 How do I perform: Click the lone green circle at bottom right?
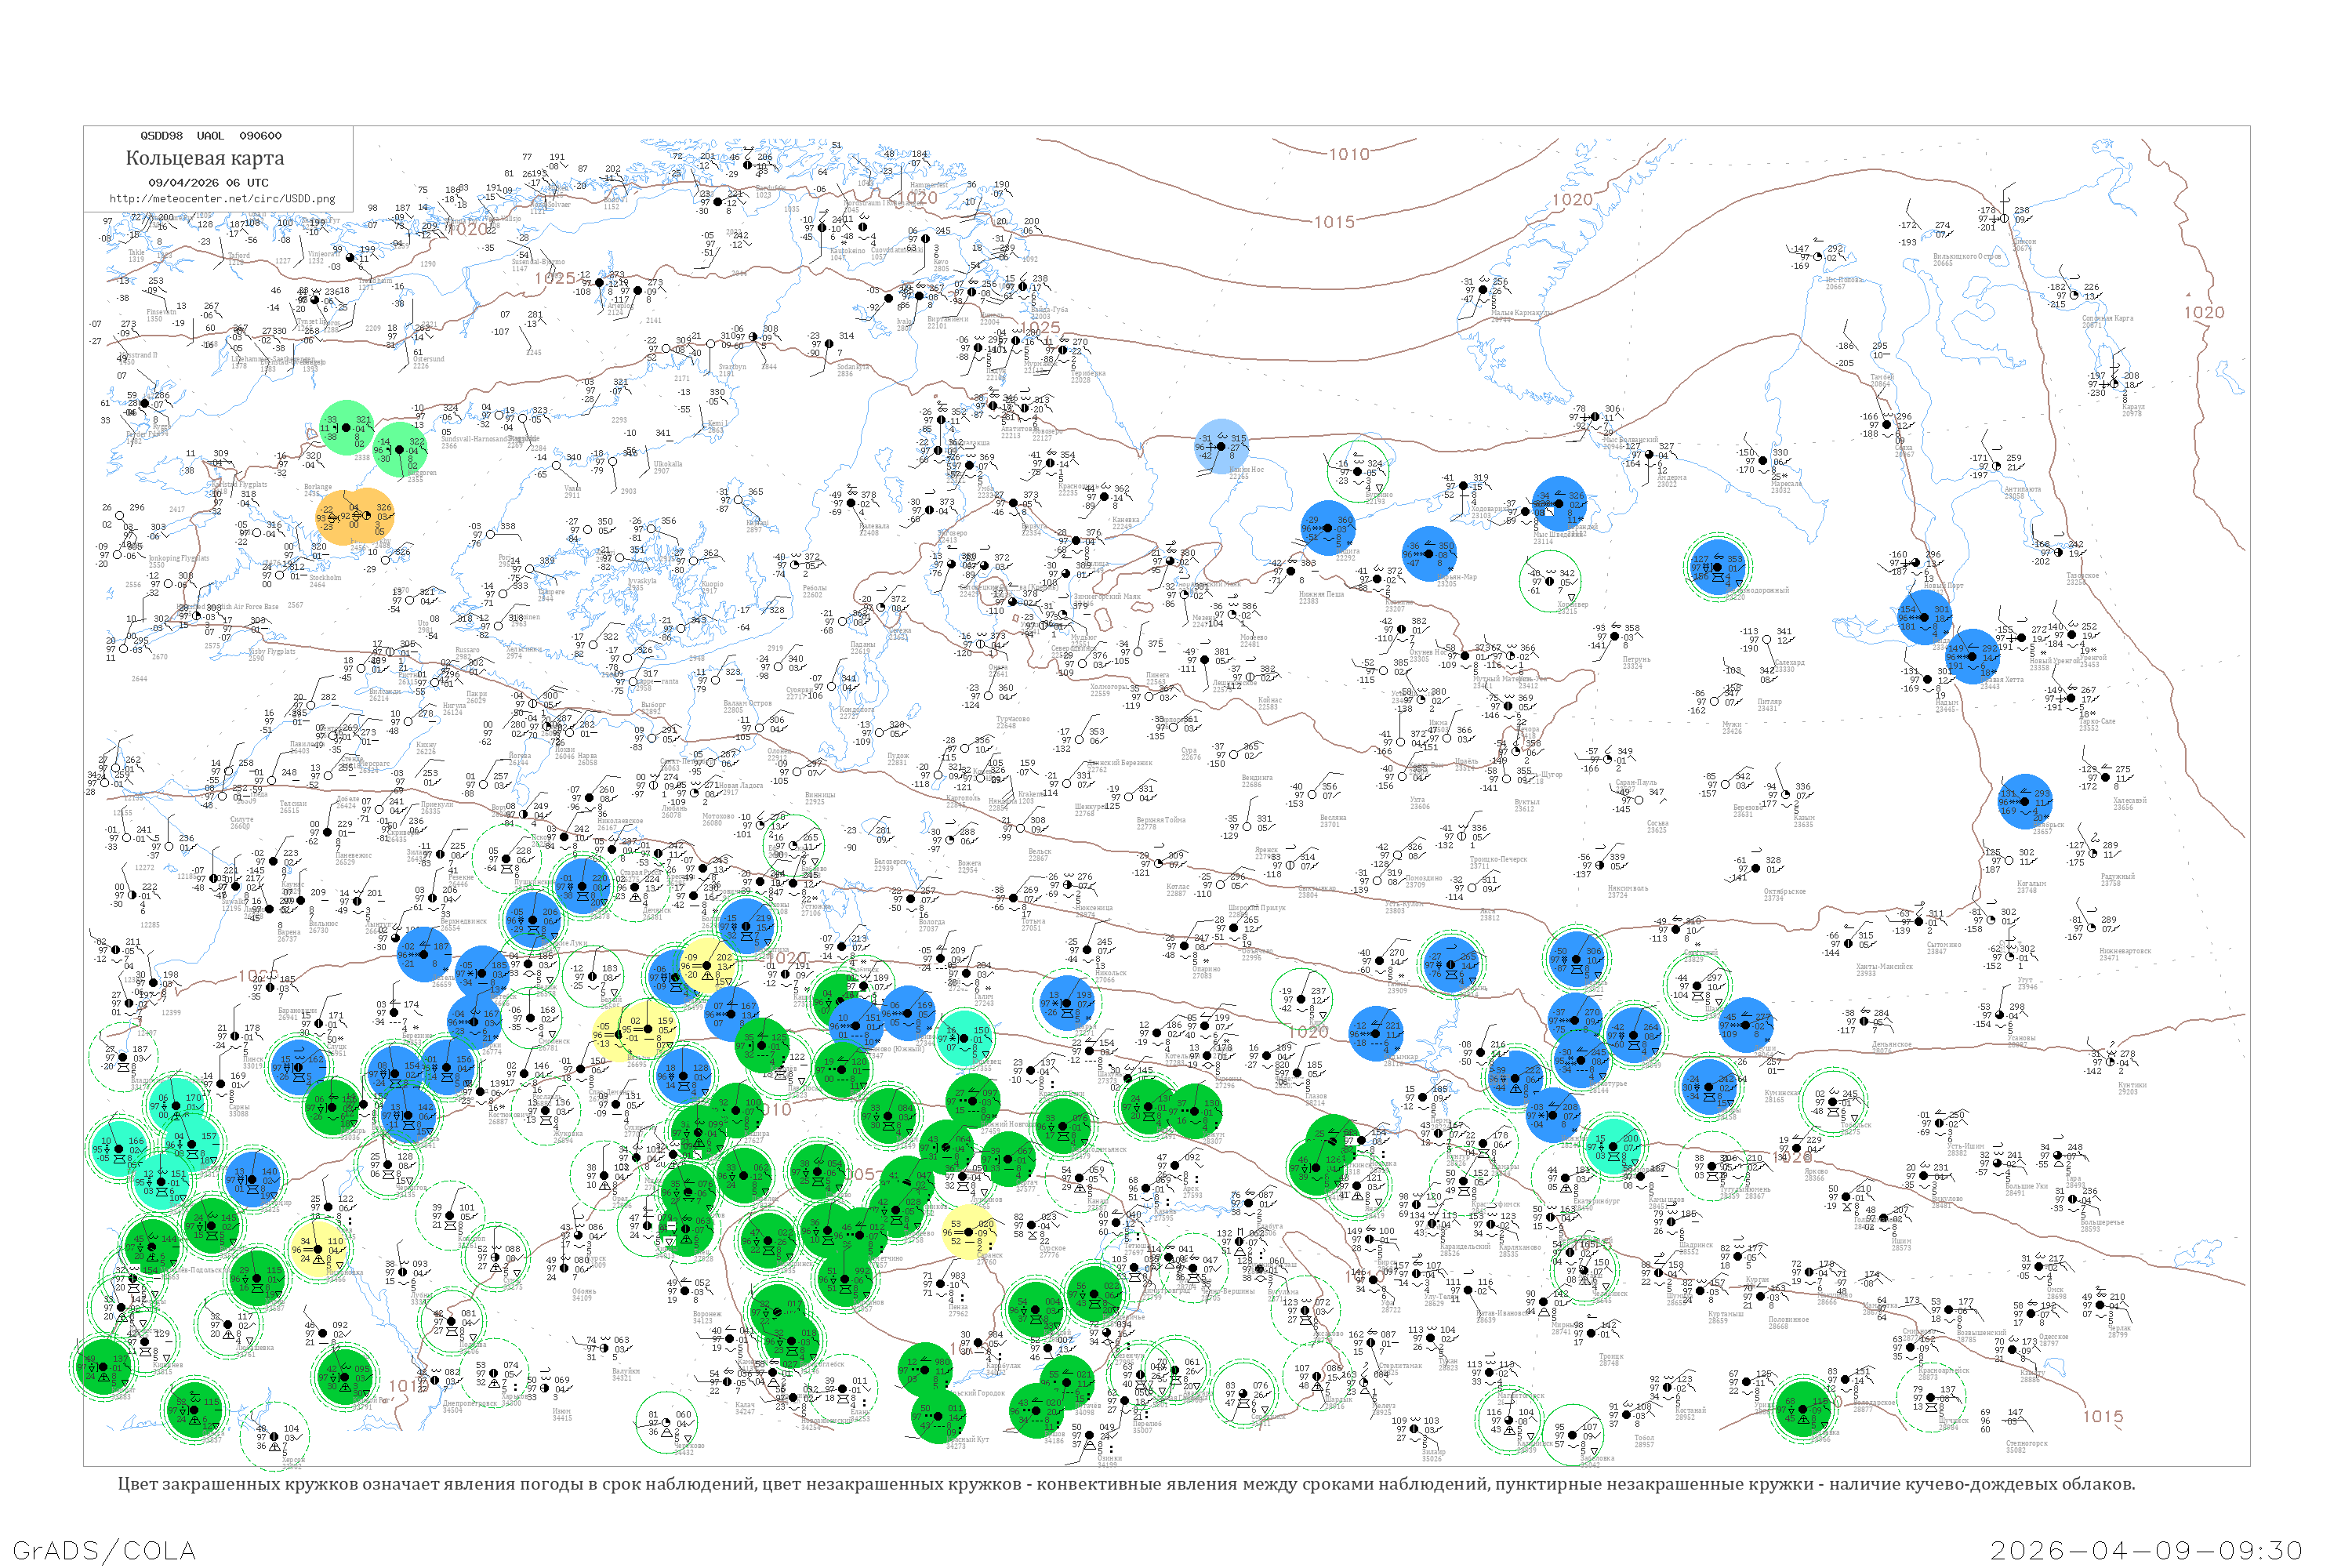1803,1409
